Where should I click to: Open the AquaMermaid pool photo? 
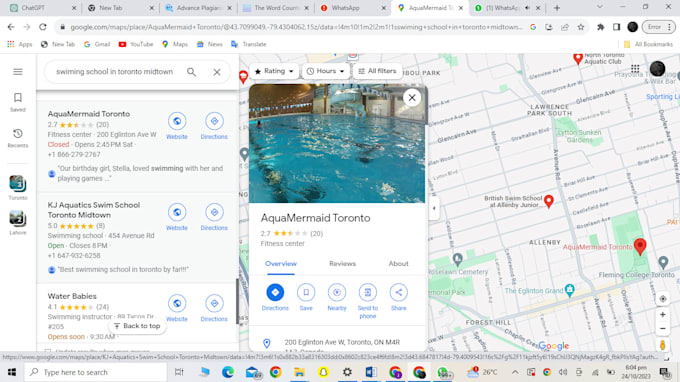coord(337,143)
